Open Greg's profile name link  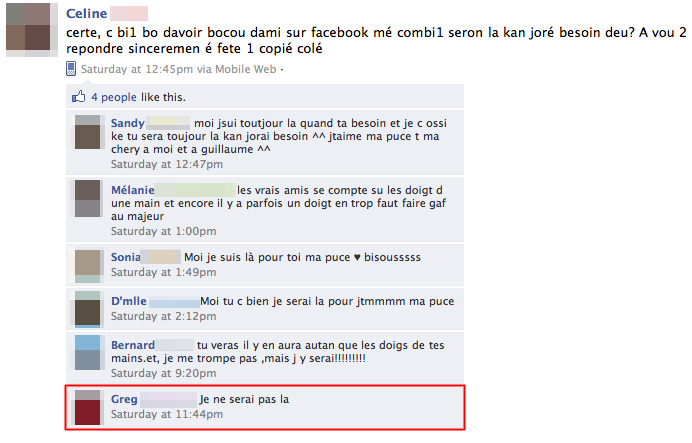coord(124,399)
